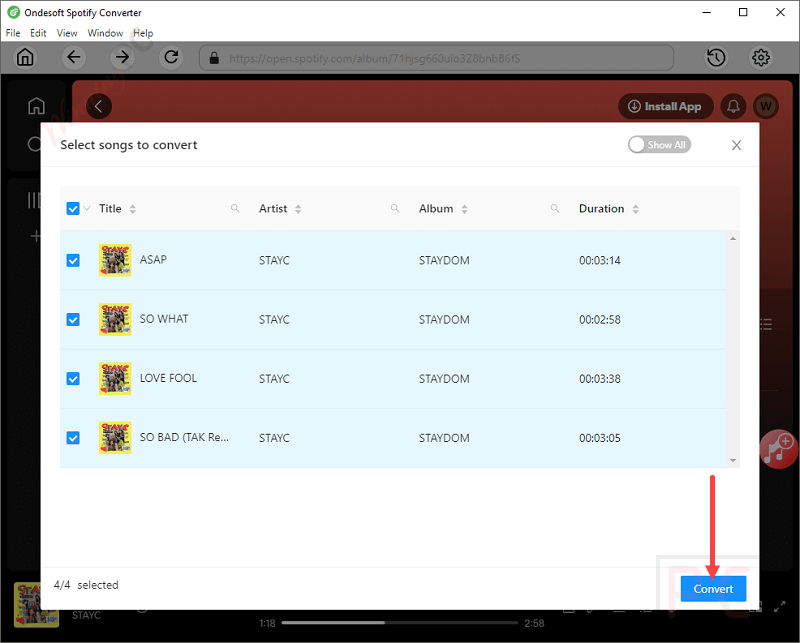Click STAYDOM album in ASAP row
This screenshot has height=643, width=800.
click(x=444, y=260)
